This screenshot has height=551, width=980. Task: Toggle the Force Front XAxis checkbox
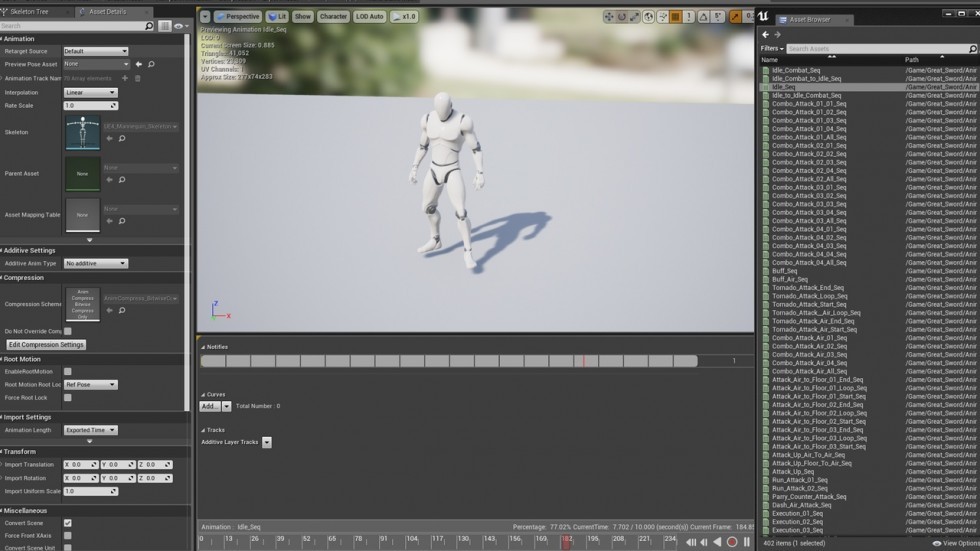68,536
